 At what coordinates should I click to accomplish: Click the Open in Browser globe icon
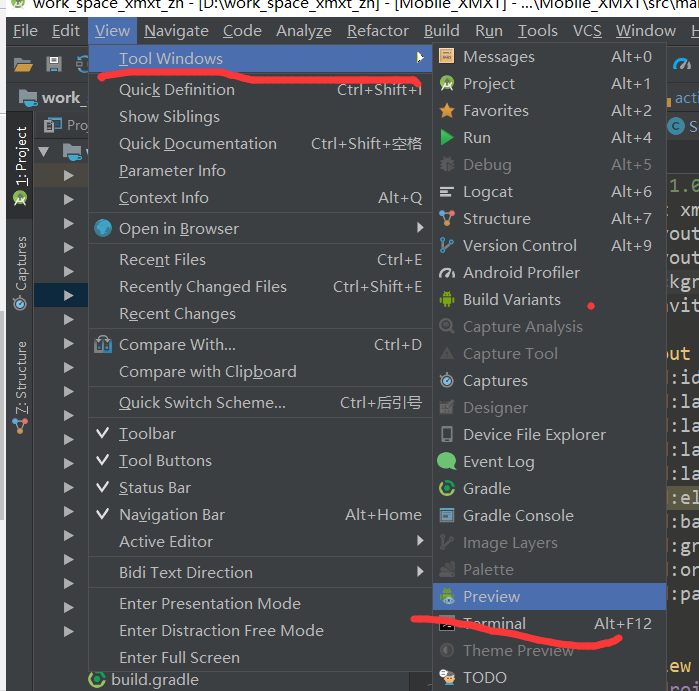103,228
